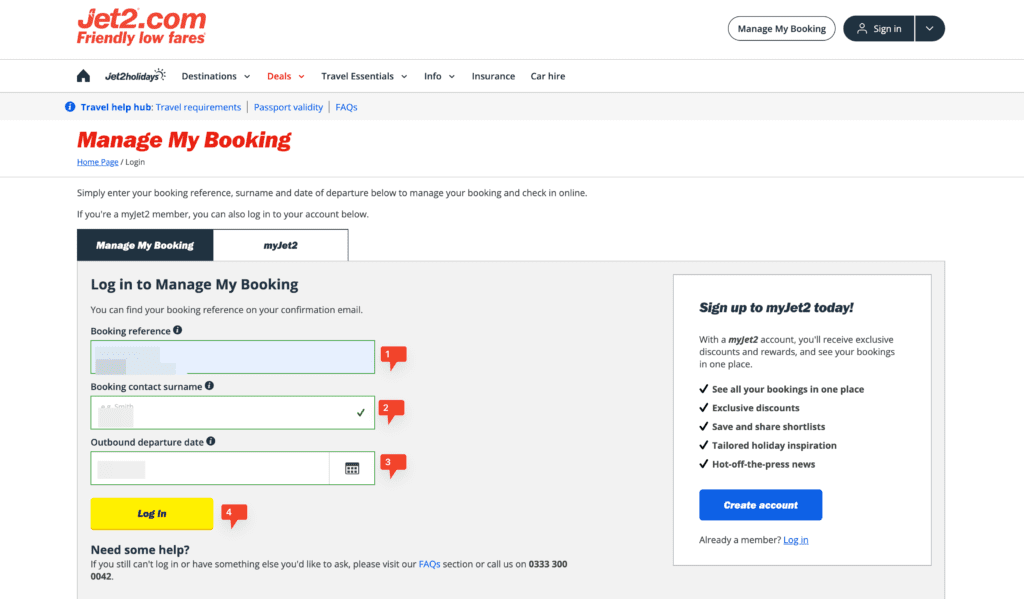Follow the Home Page breadcrumb link

click(97, 162)
